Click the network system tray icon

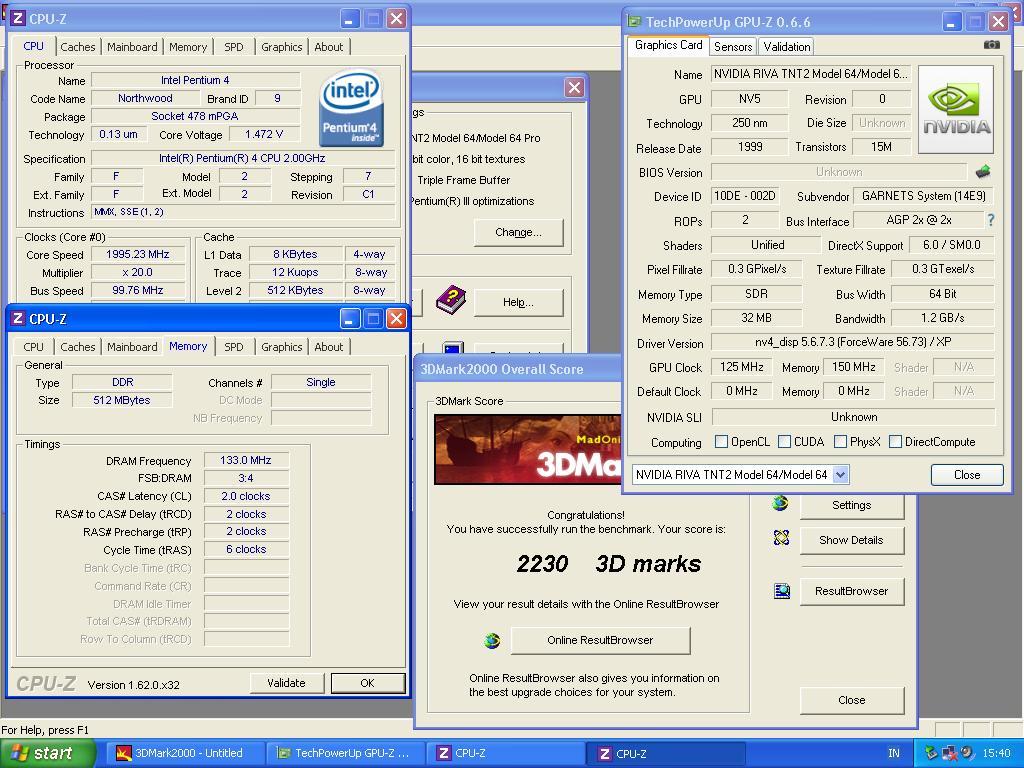point(950,753)
